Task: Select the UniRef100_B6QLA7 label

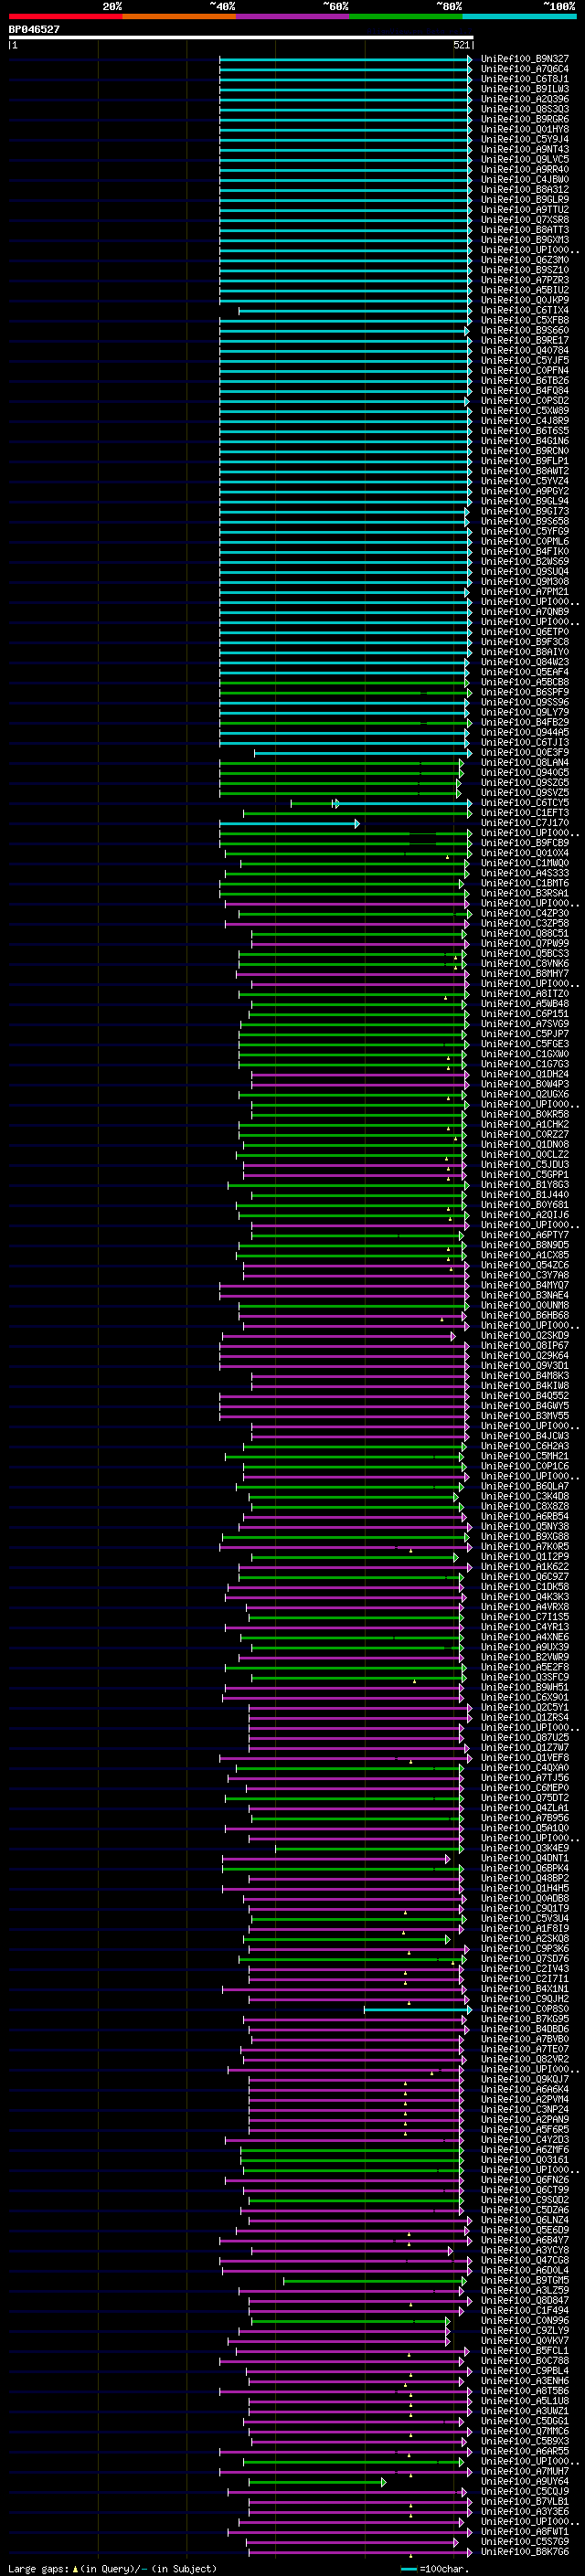Action: pos(525,1486)
